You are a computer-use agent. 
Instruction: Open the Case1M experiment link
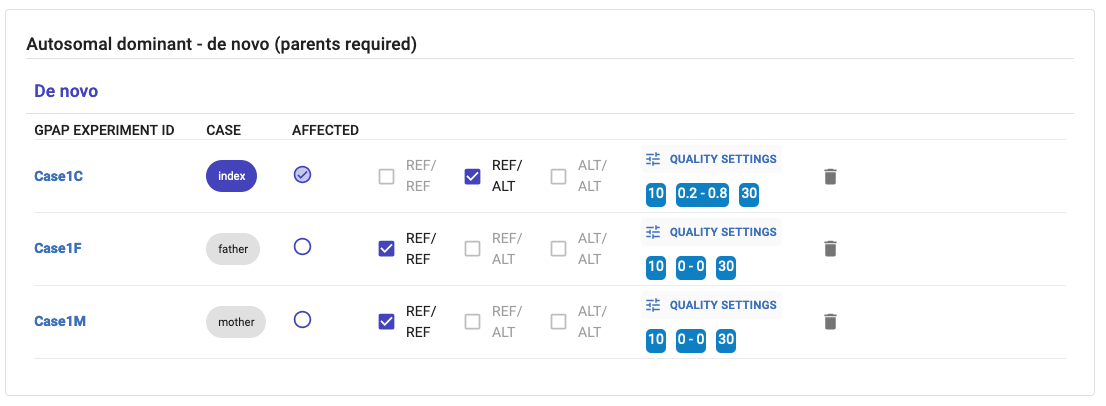coord(60,321)
